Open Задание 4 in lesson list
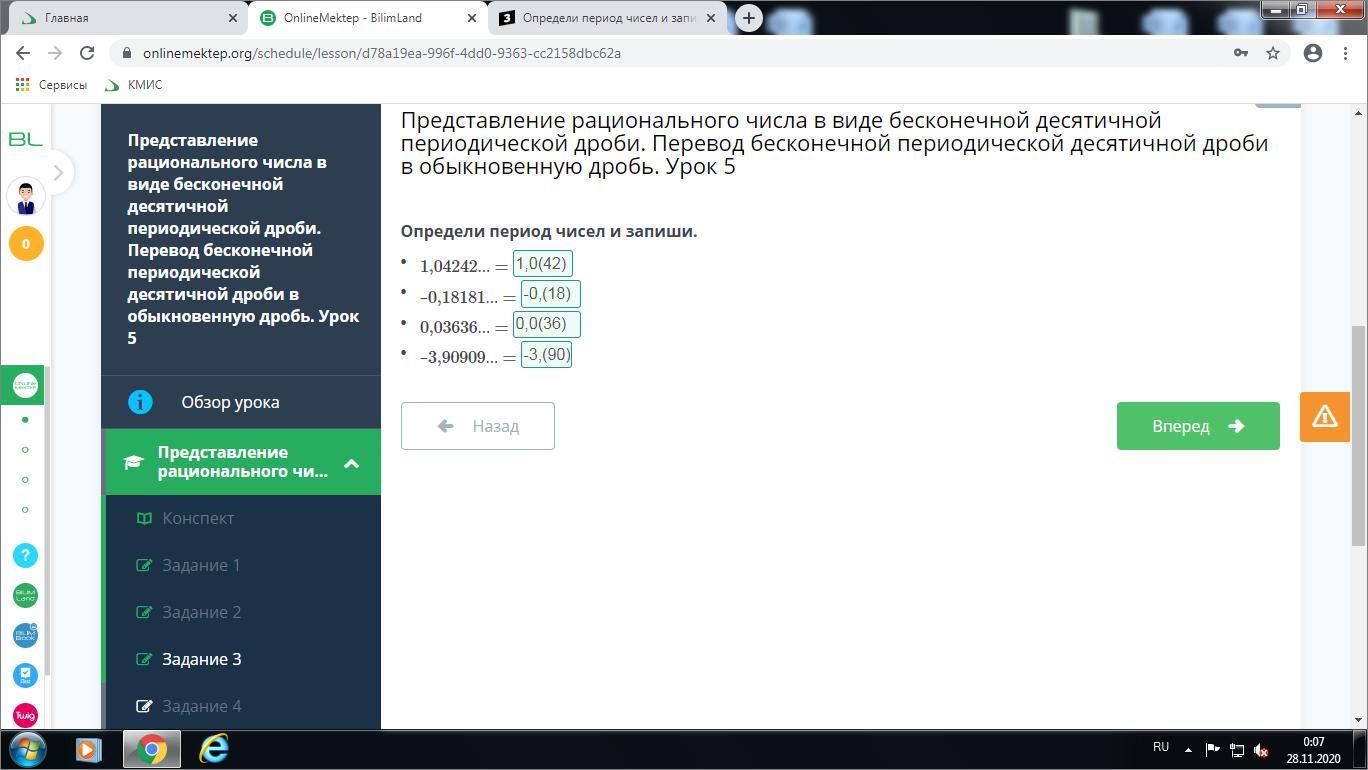The image size is (1368, 770). [201, 706]
